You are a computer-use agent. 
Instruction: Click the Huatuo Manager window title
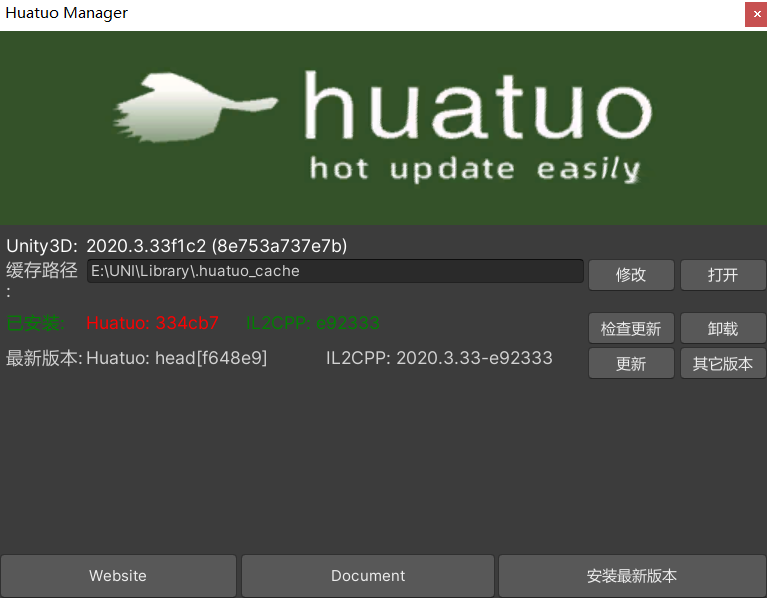67,13
